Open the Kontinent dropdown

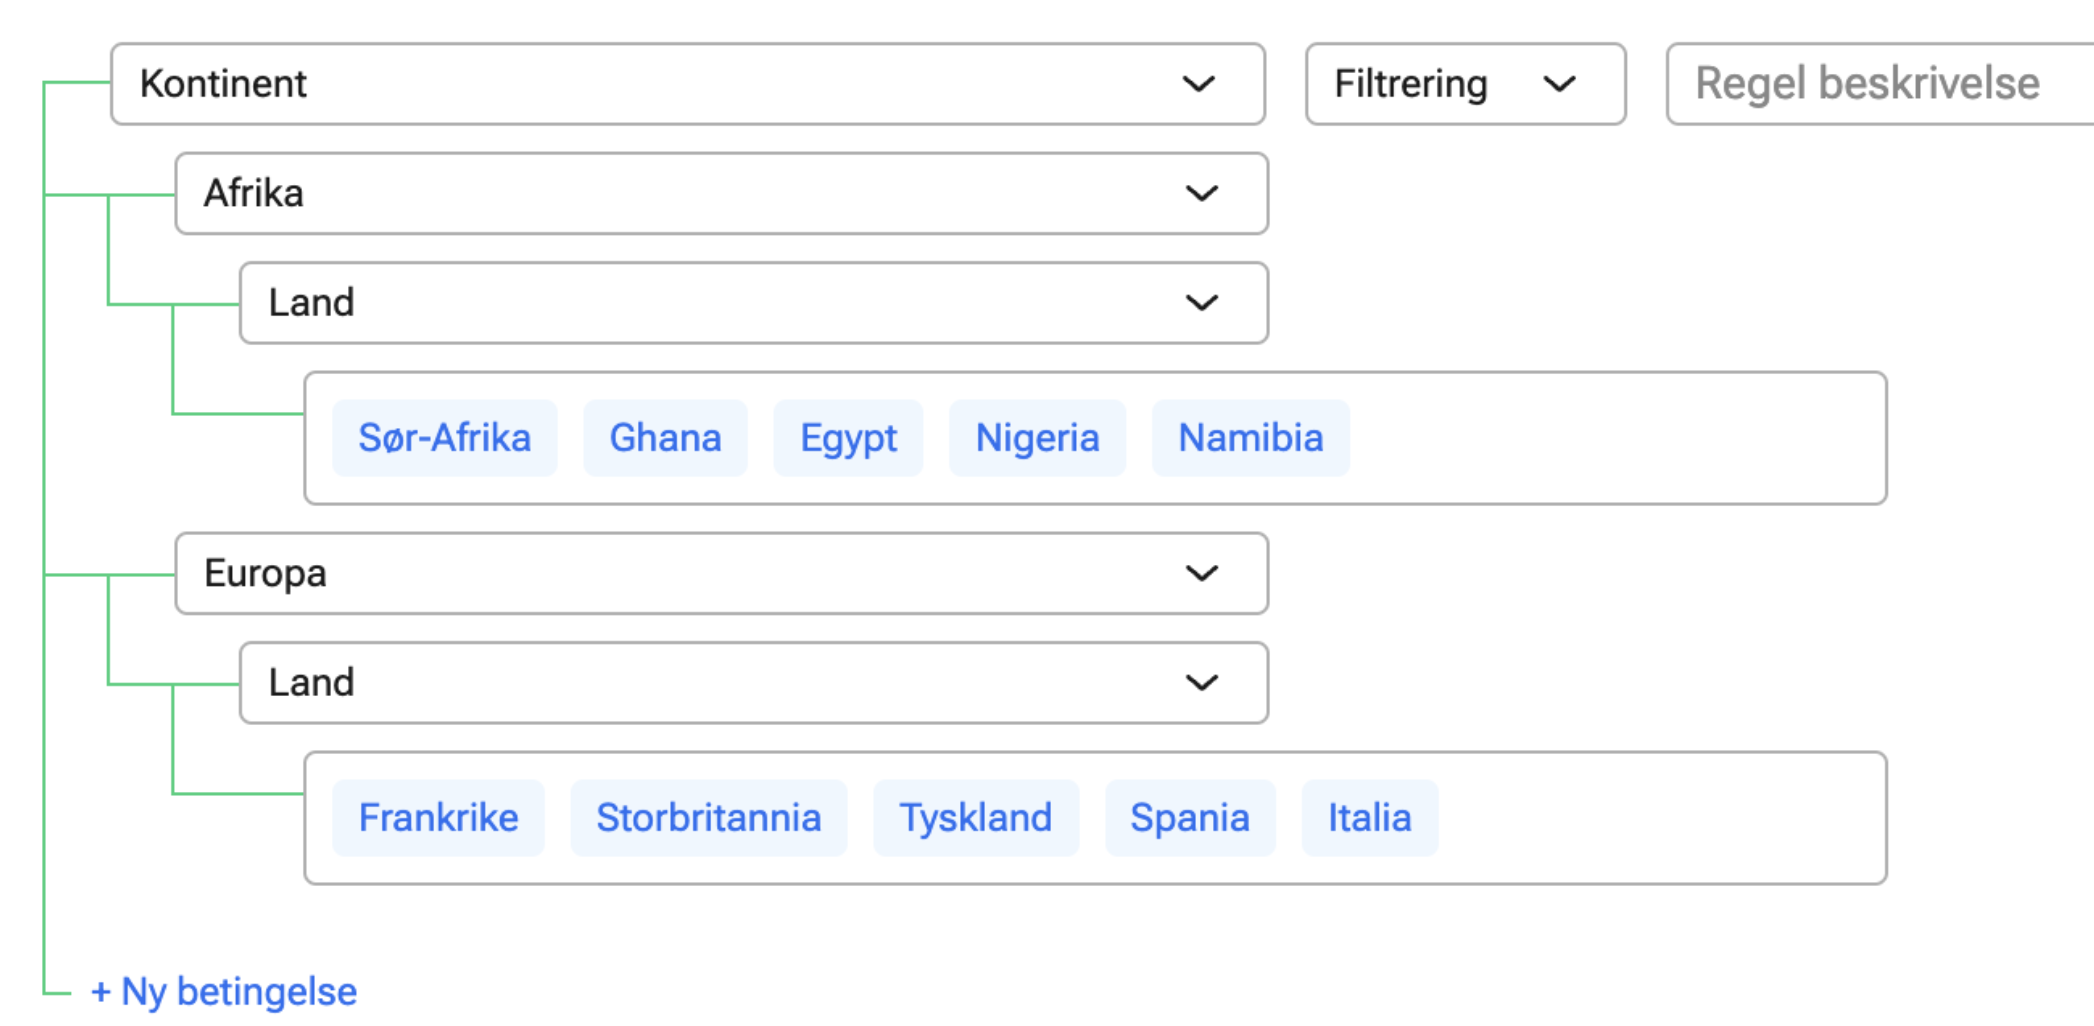687,84
